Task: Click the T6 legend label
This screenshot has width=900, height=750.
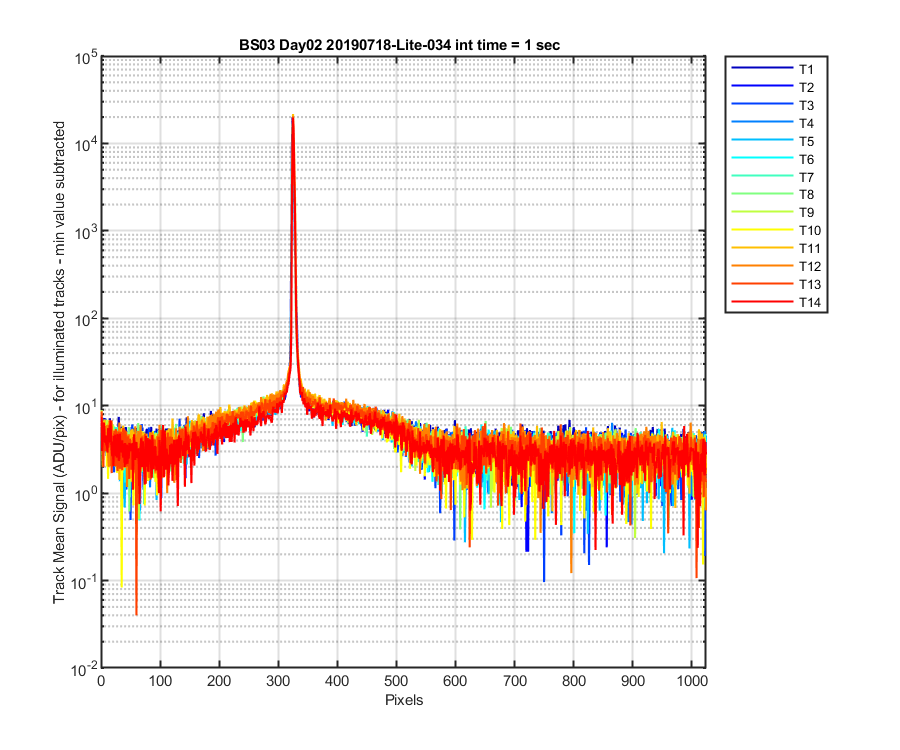Action: coord(806,159)
